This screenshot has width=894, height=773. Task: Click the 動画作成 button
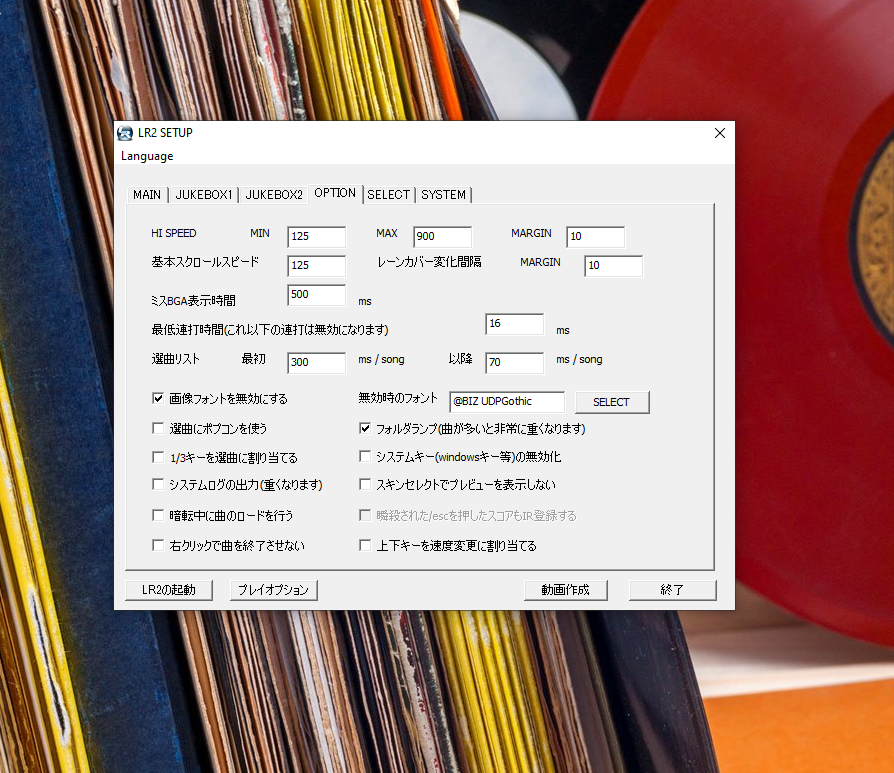pos(566,590)
